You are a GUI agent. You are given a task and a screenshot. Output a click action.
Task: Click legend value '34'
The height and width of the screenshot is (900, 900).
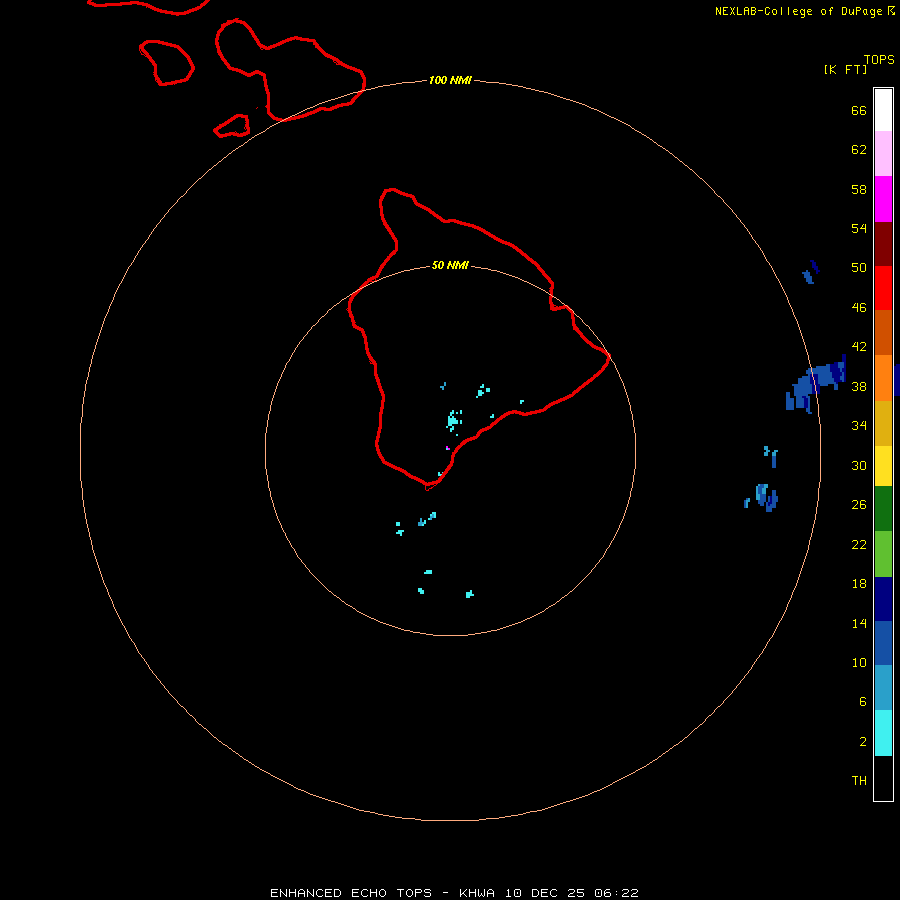(859, 426)
